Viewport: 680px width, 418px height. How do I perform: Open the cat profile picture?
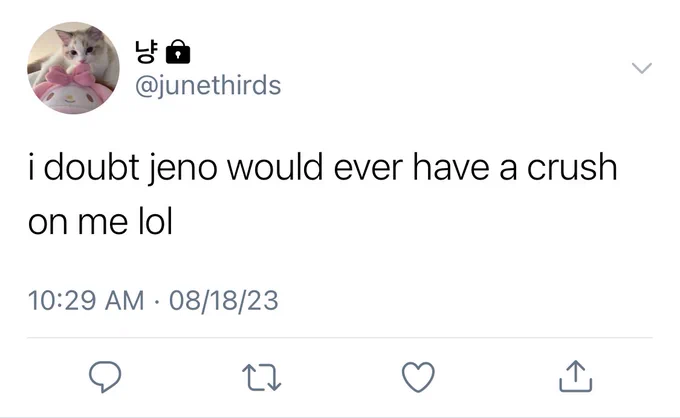coord(73,68)
